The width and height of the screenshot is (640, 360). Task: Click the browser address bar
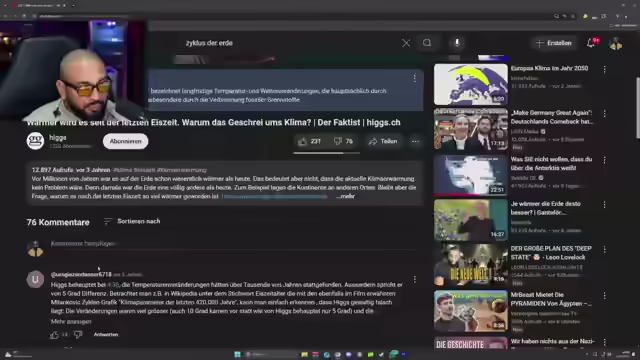tap(294, 16)
